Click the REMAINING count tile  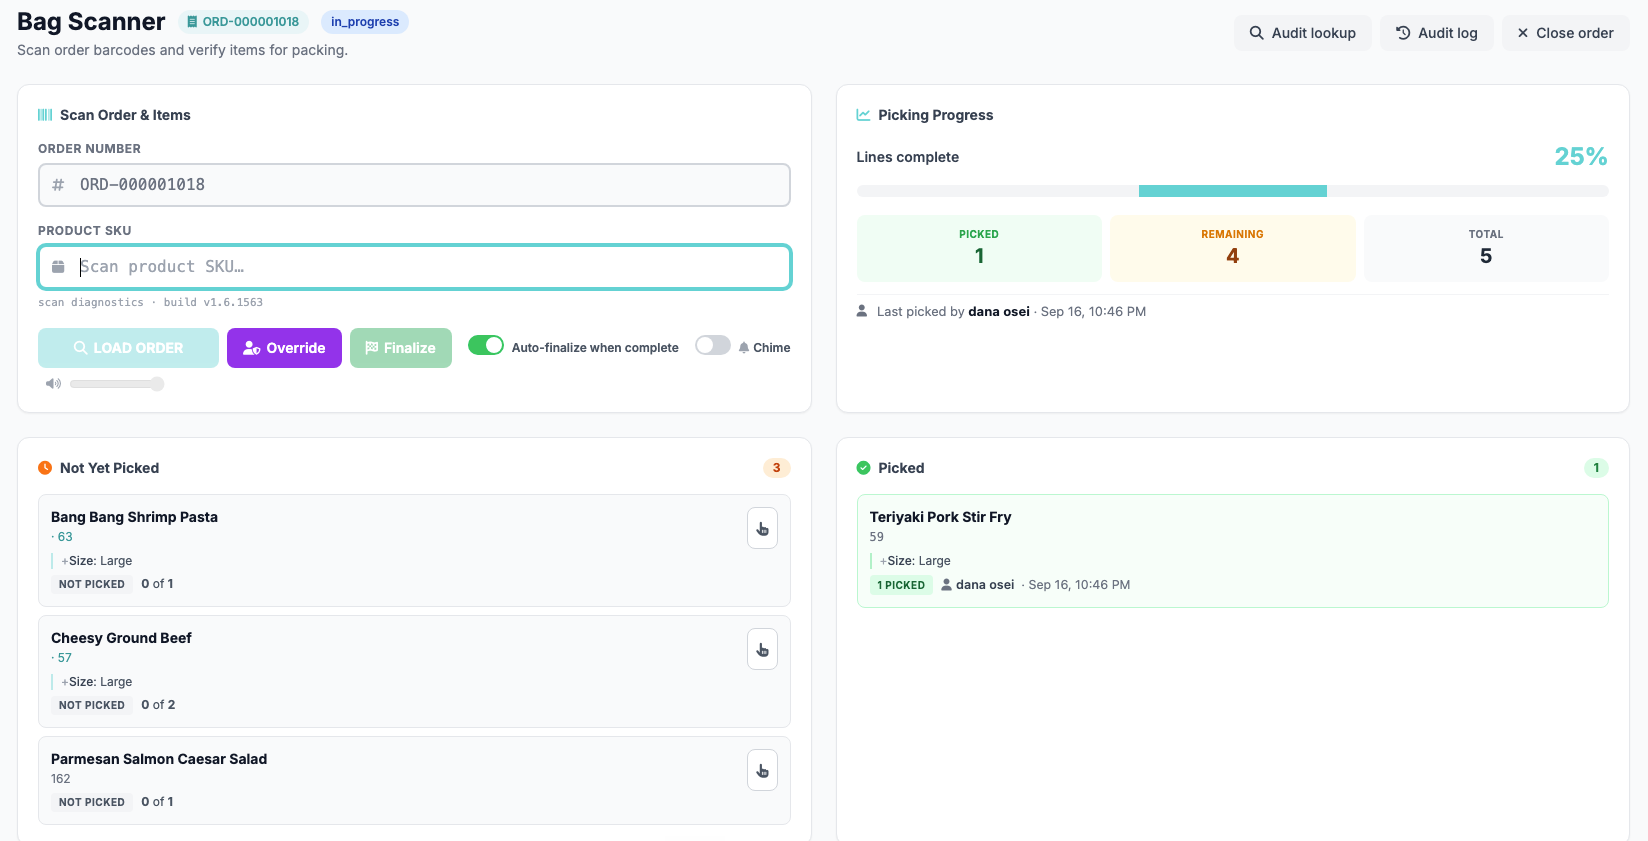pos(1232,248)
